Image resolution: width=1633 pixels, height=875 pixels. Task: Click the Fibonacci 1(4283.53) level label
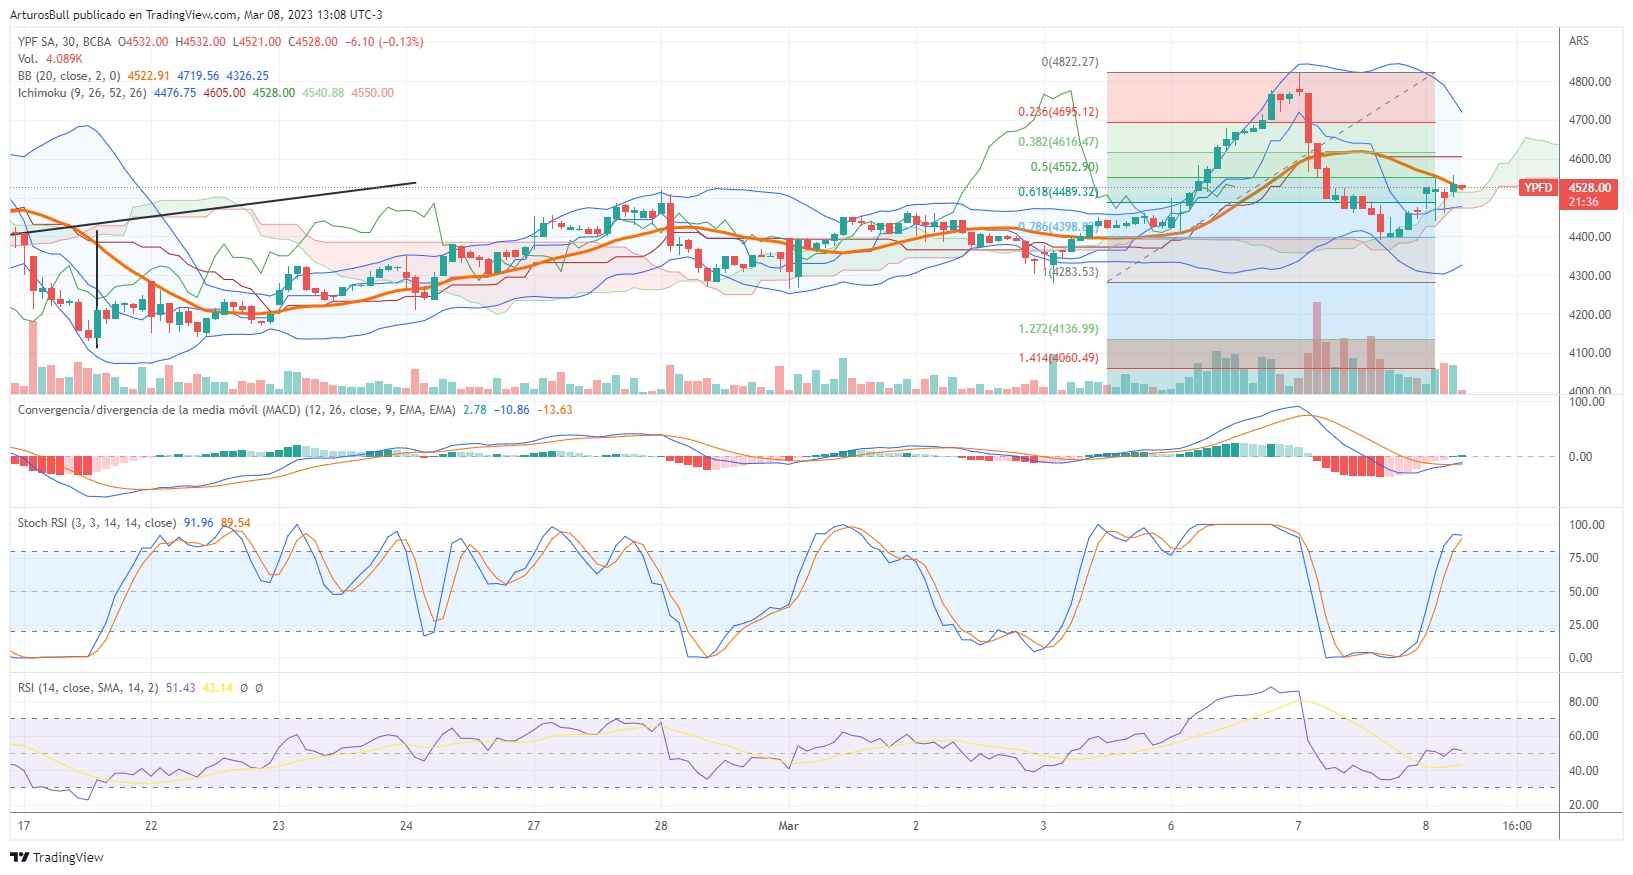(x=1070, y=272)
